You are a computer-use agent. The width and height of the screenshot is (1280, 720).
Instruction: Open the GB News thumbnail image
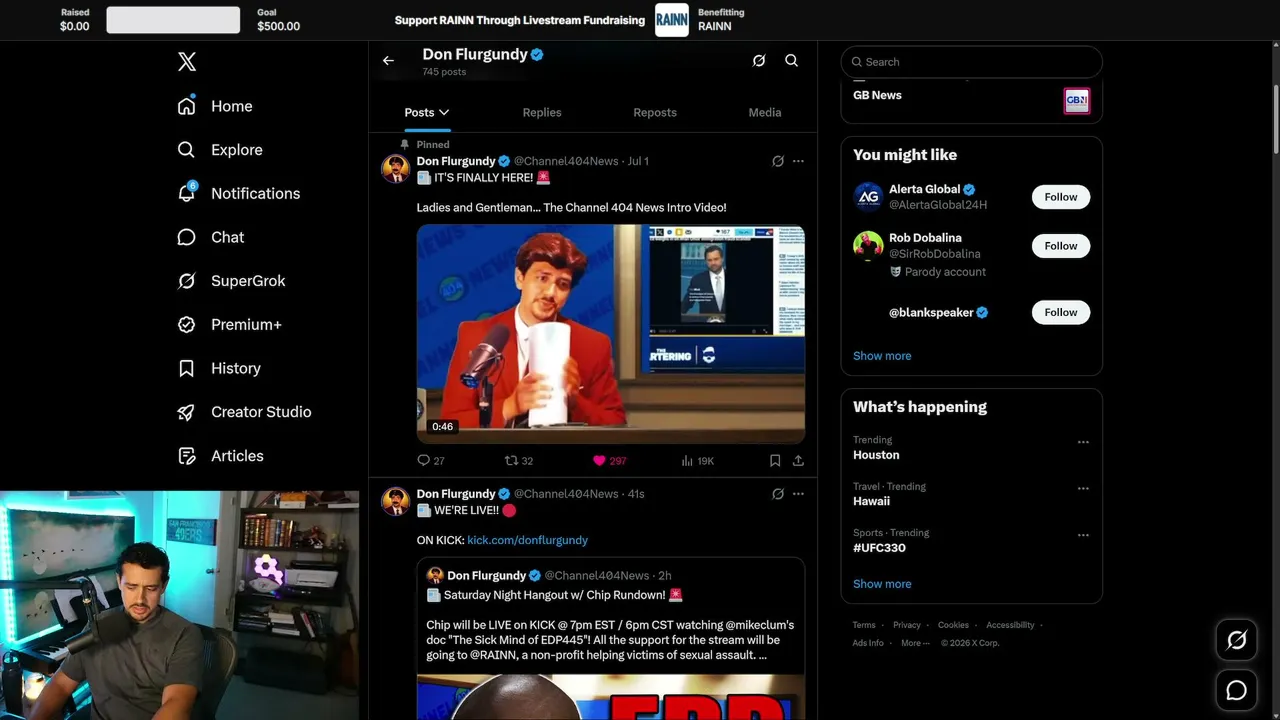1076,100
